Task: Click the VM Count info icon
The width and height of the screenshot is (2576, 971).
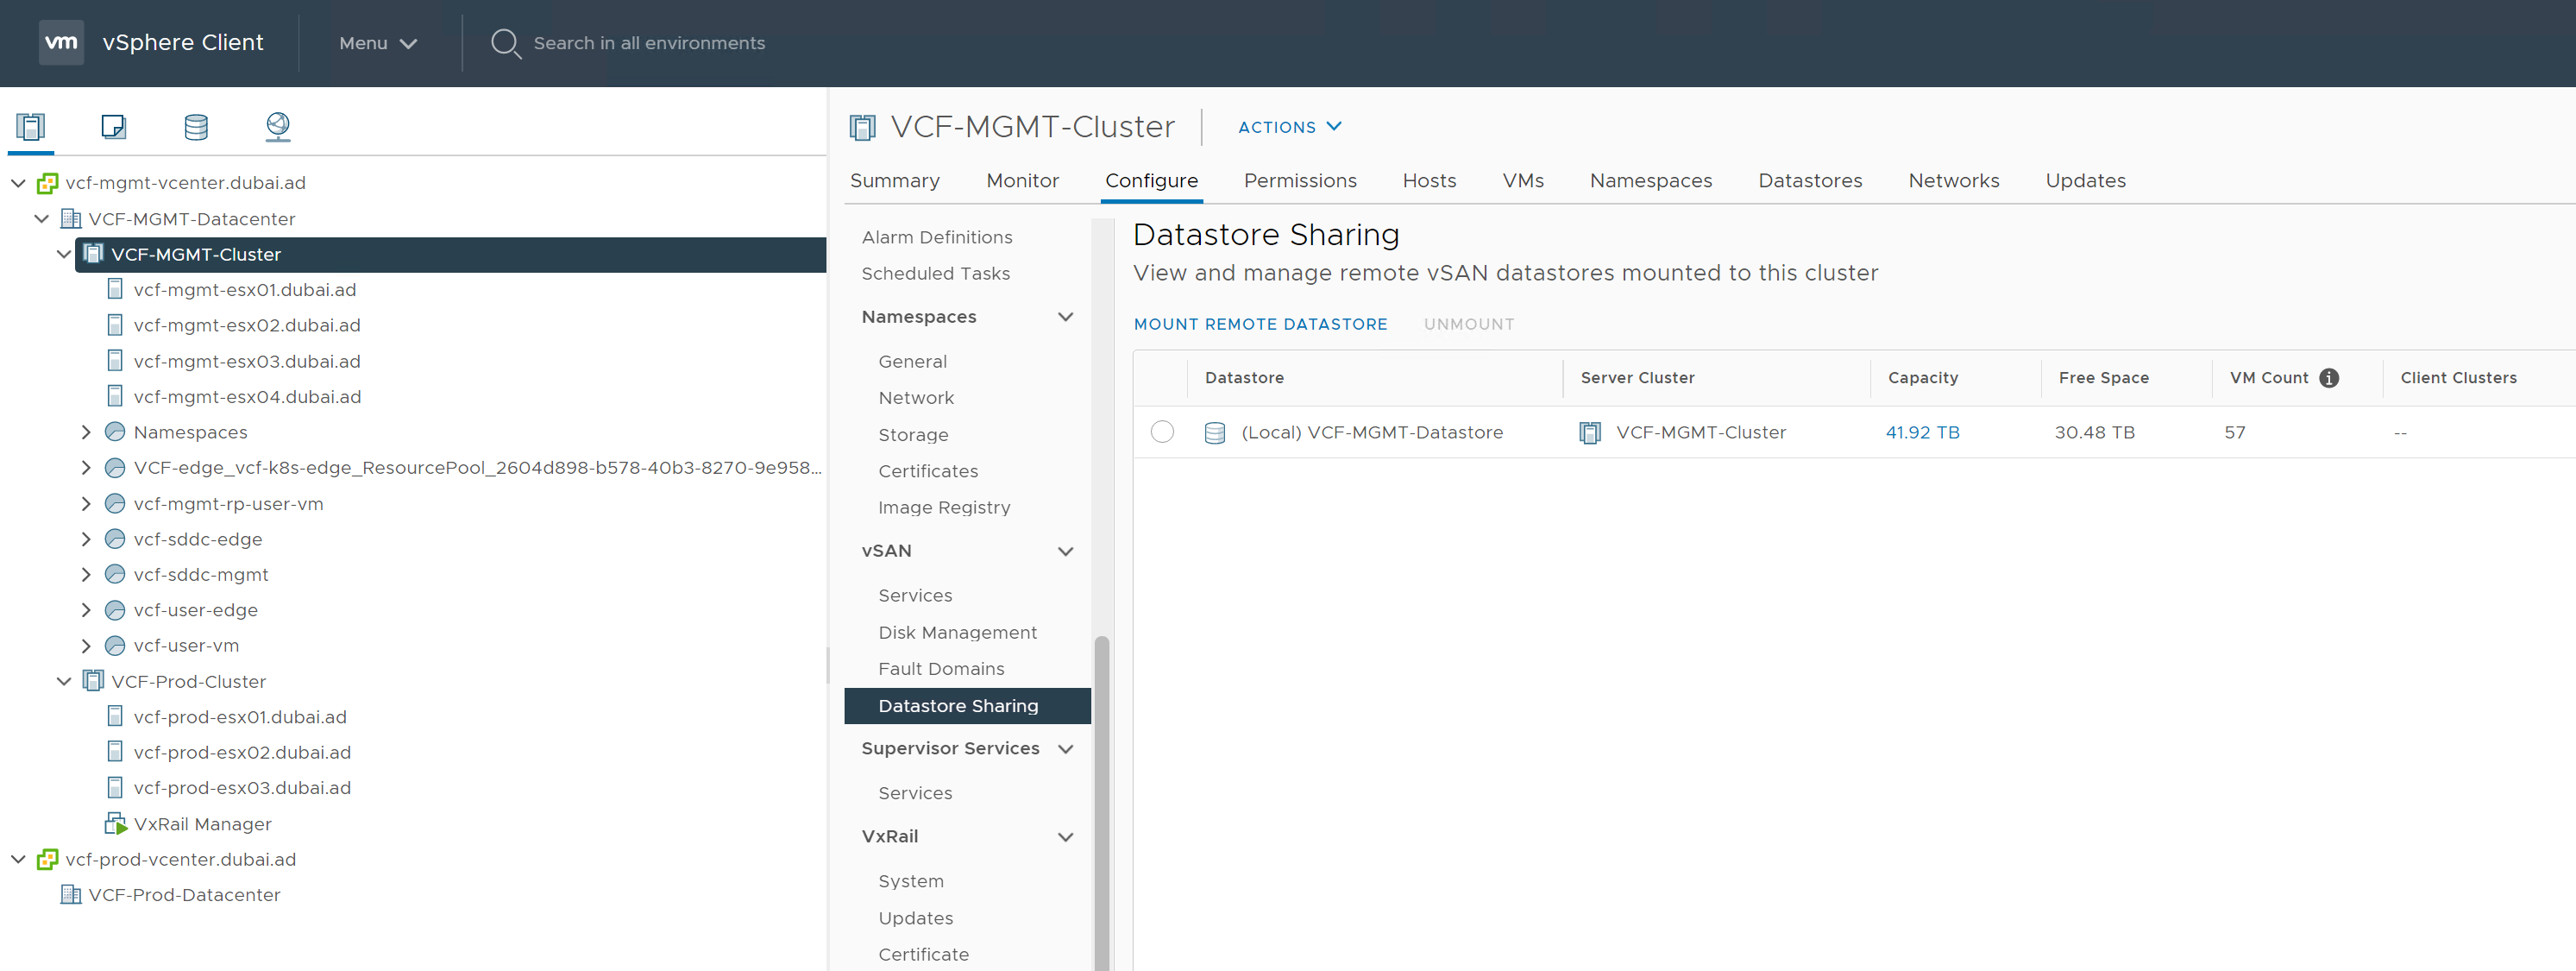Action: (2330, 377)
